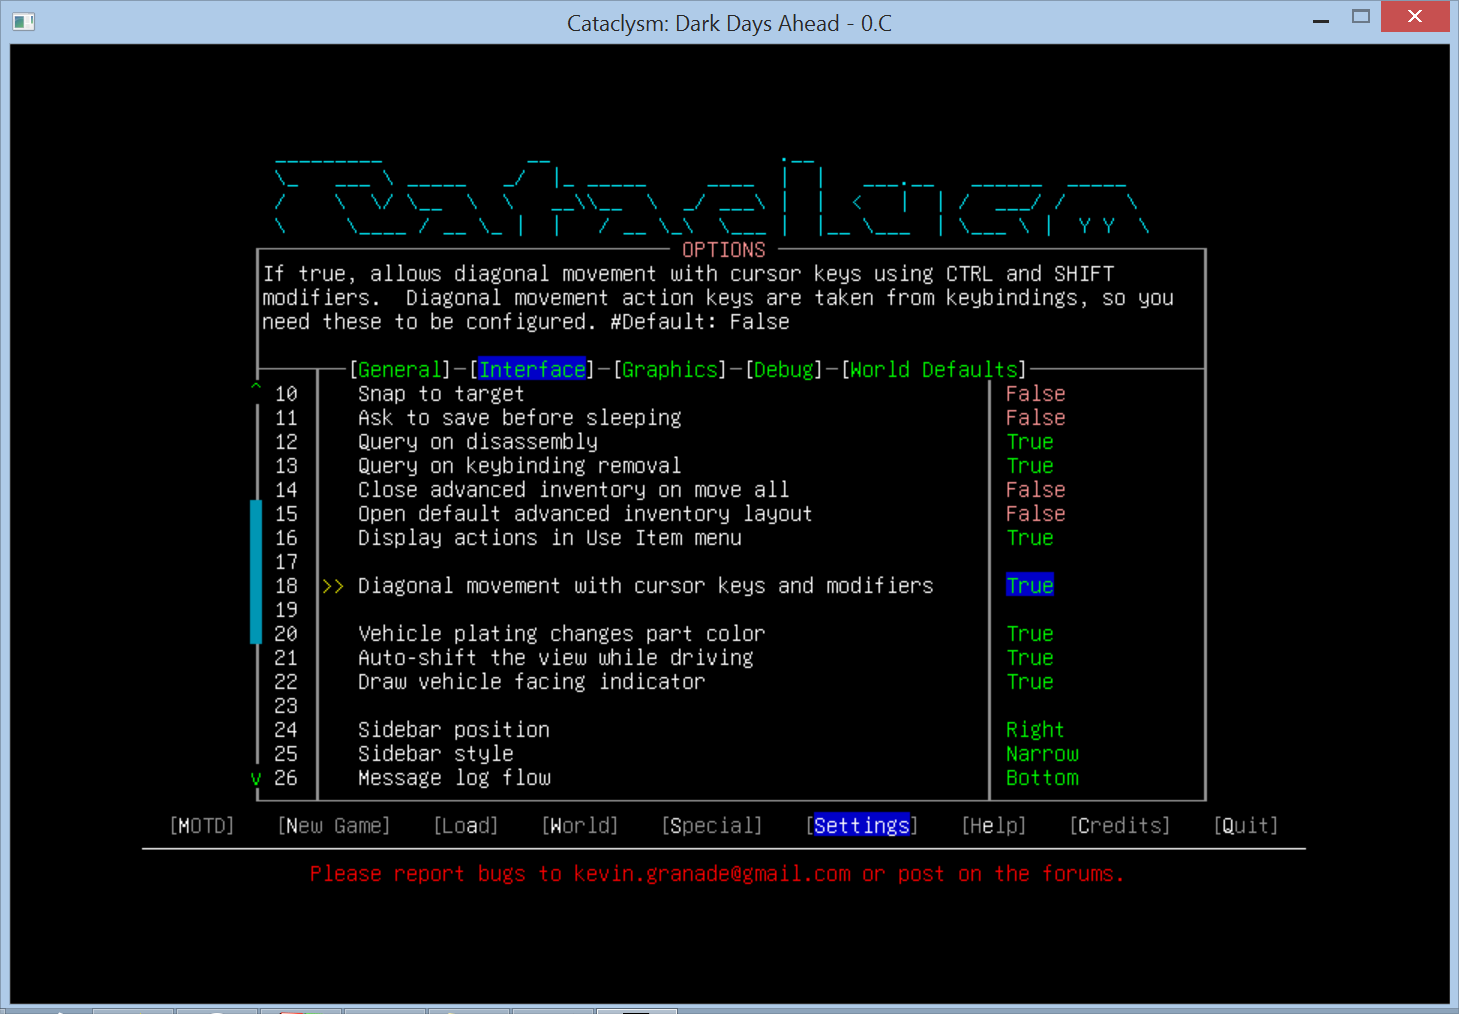Screen dimensions: 1459x1014
Task: Select the Sidebar style option
Action: pyautogui.click(x=436, y=754)
